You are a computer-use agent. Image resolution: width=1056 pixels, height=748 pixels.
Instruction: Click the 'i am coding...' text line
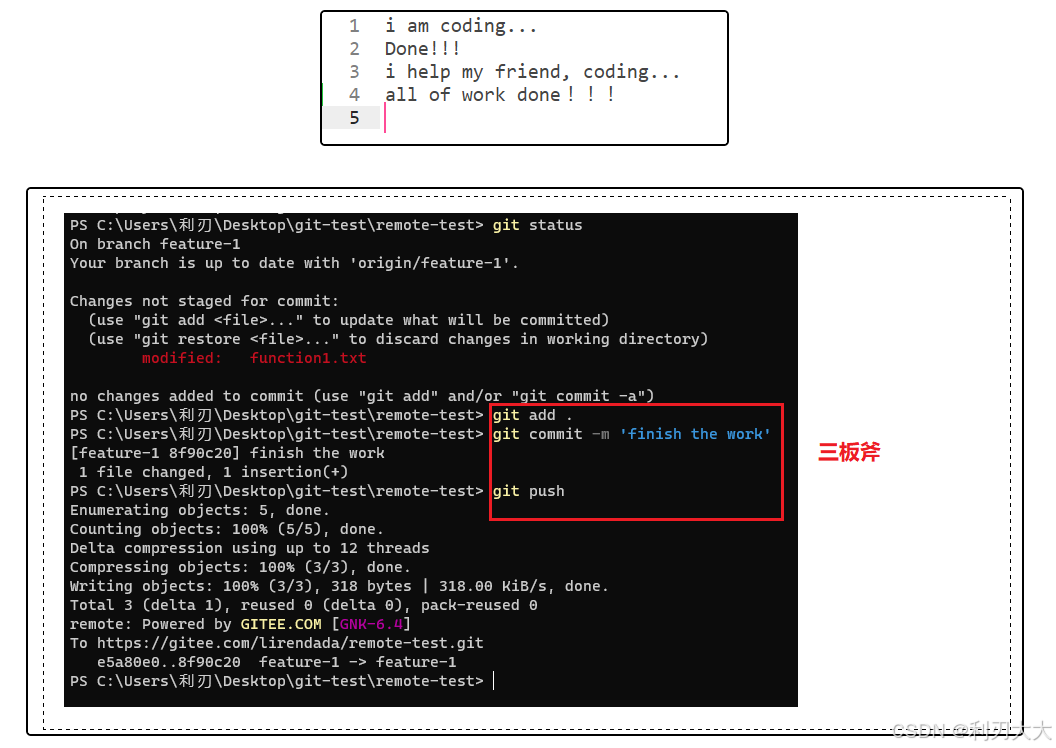pos(461,26)
